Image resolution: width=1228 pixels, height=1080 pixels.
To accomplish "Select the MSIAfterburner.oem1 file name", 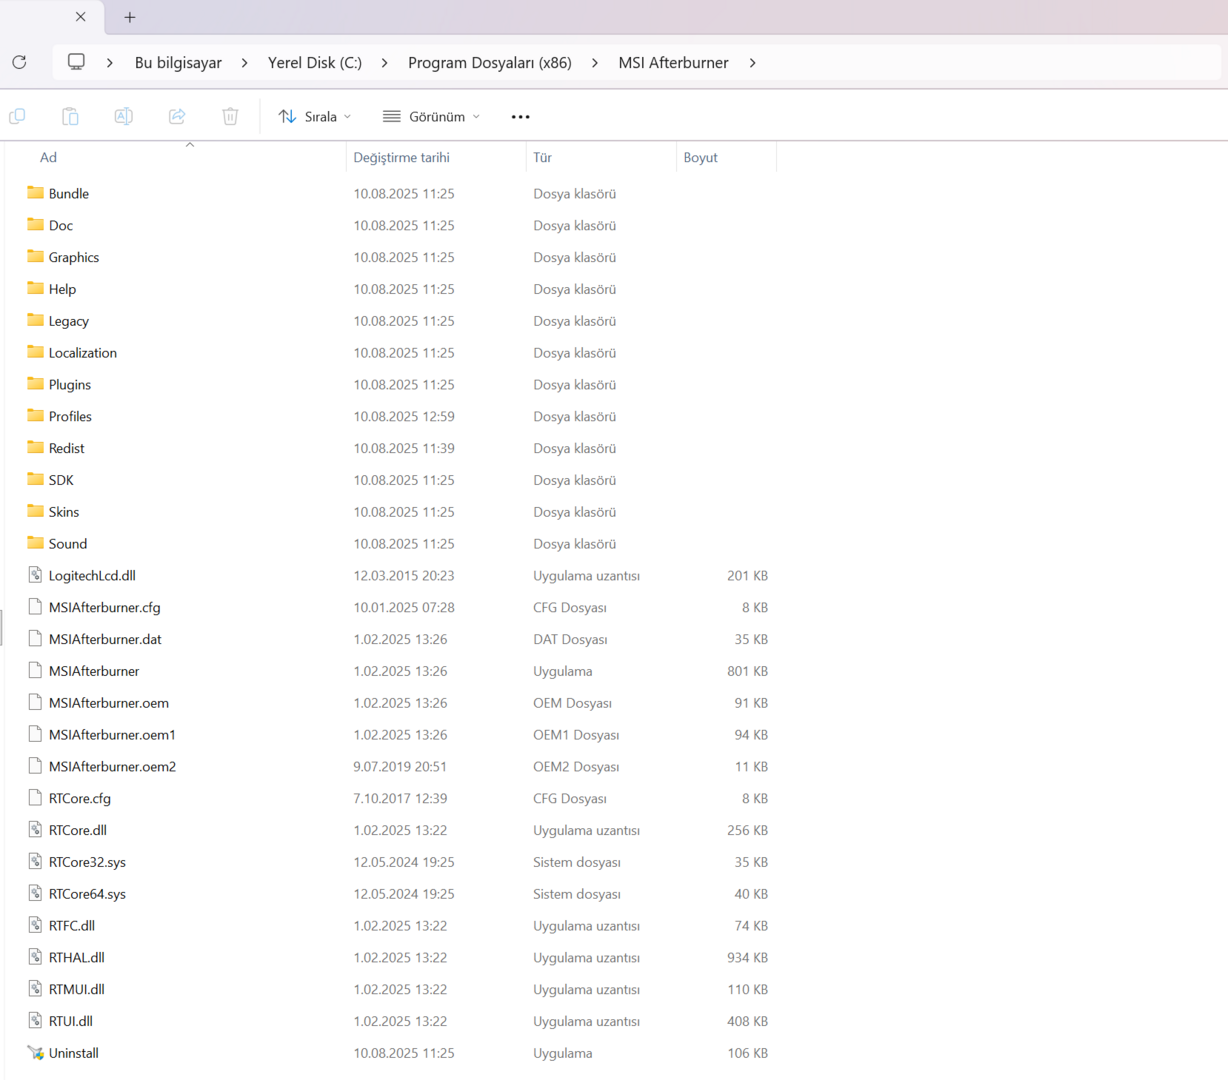I will tap(112, 734).
